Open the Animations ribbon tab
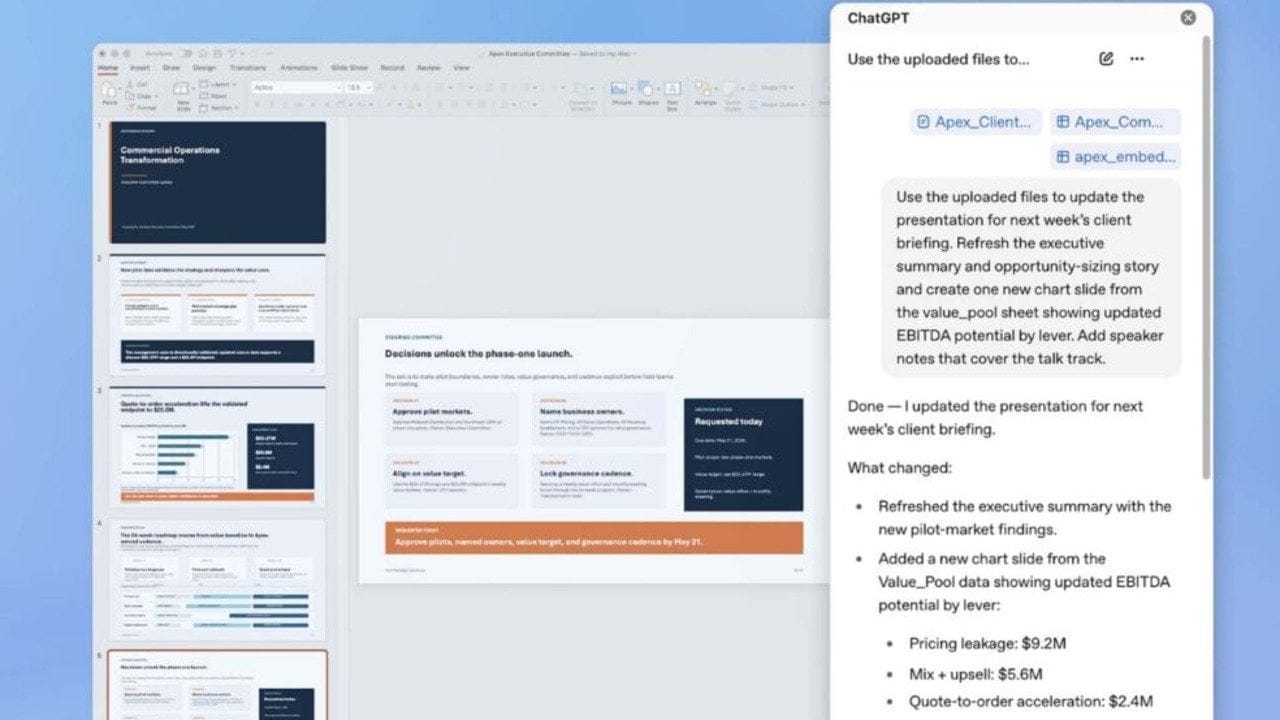This screenshot has height=720, width=1280. (299, 68)
